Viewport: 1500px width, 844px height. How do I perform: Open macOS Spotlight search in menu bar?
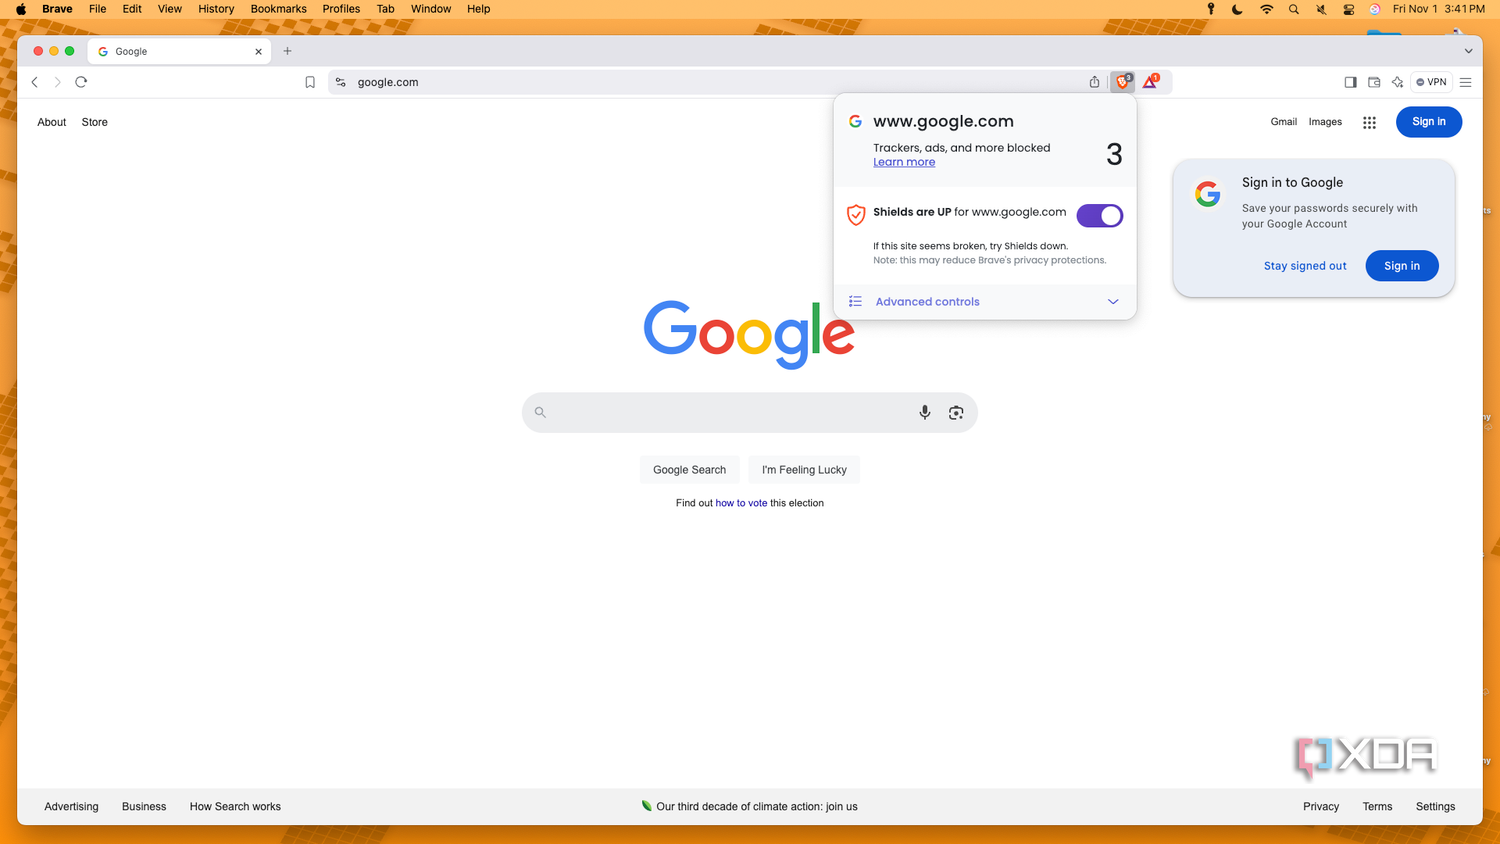pos(1294,9)
